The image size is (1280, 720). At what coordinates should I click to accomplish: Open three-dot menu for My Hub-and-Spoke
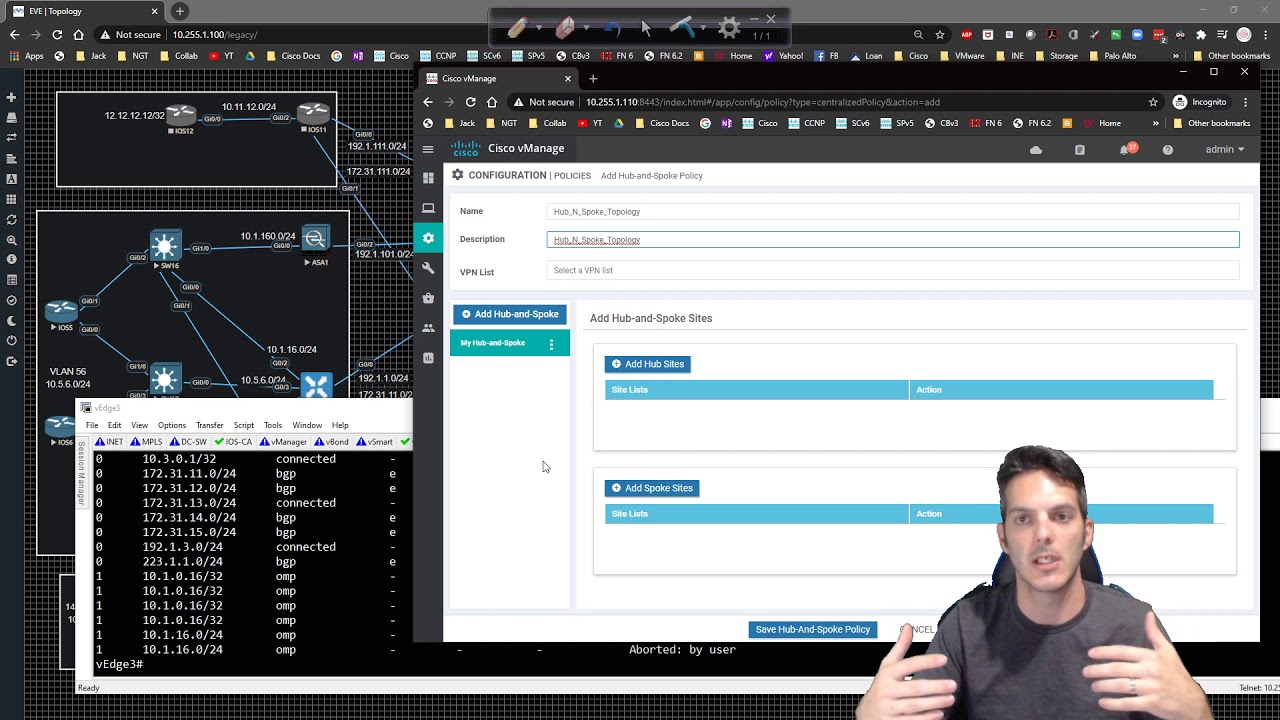click(551, 344)
